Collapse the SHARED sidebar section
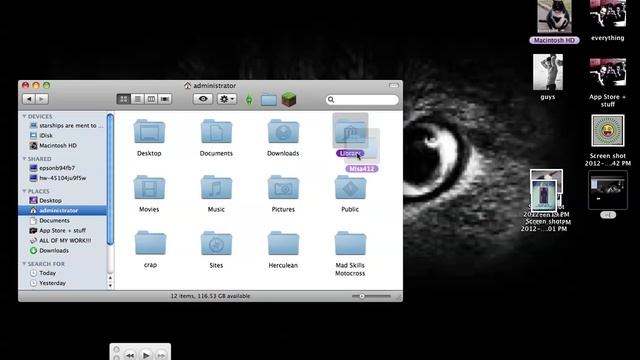This screenshot has width=640, height=360. point(24,159)
